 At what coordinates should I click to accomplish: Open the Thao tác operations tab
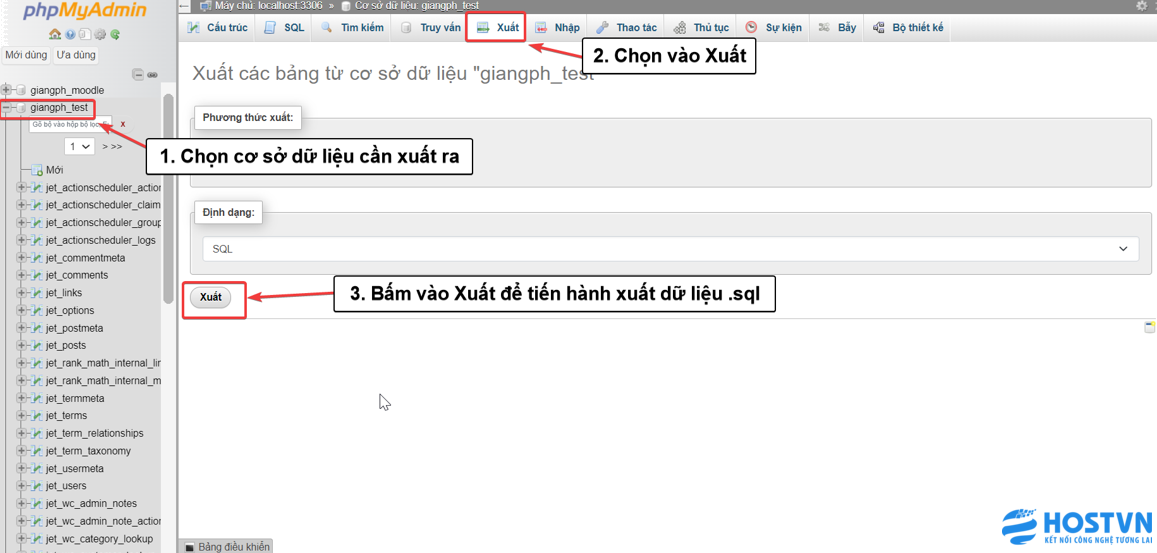626,28
